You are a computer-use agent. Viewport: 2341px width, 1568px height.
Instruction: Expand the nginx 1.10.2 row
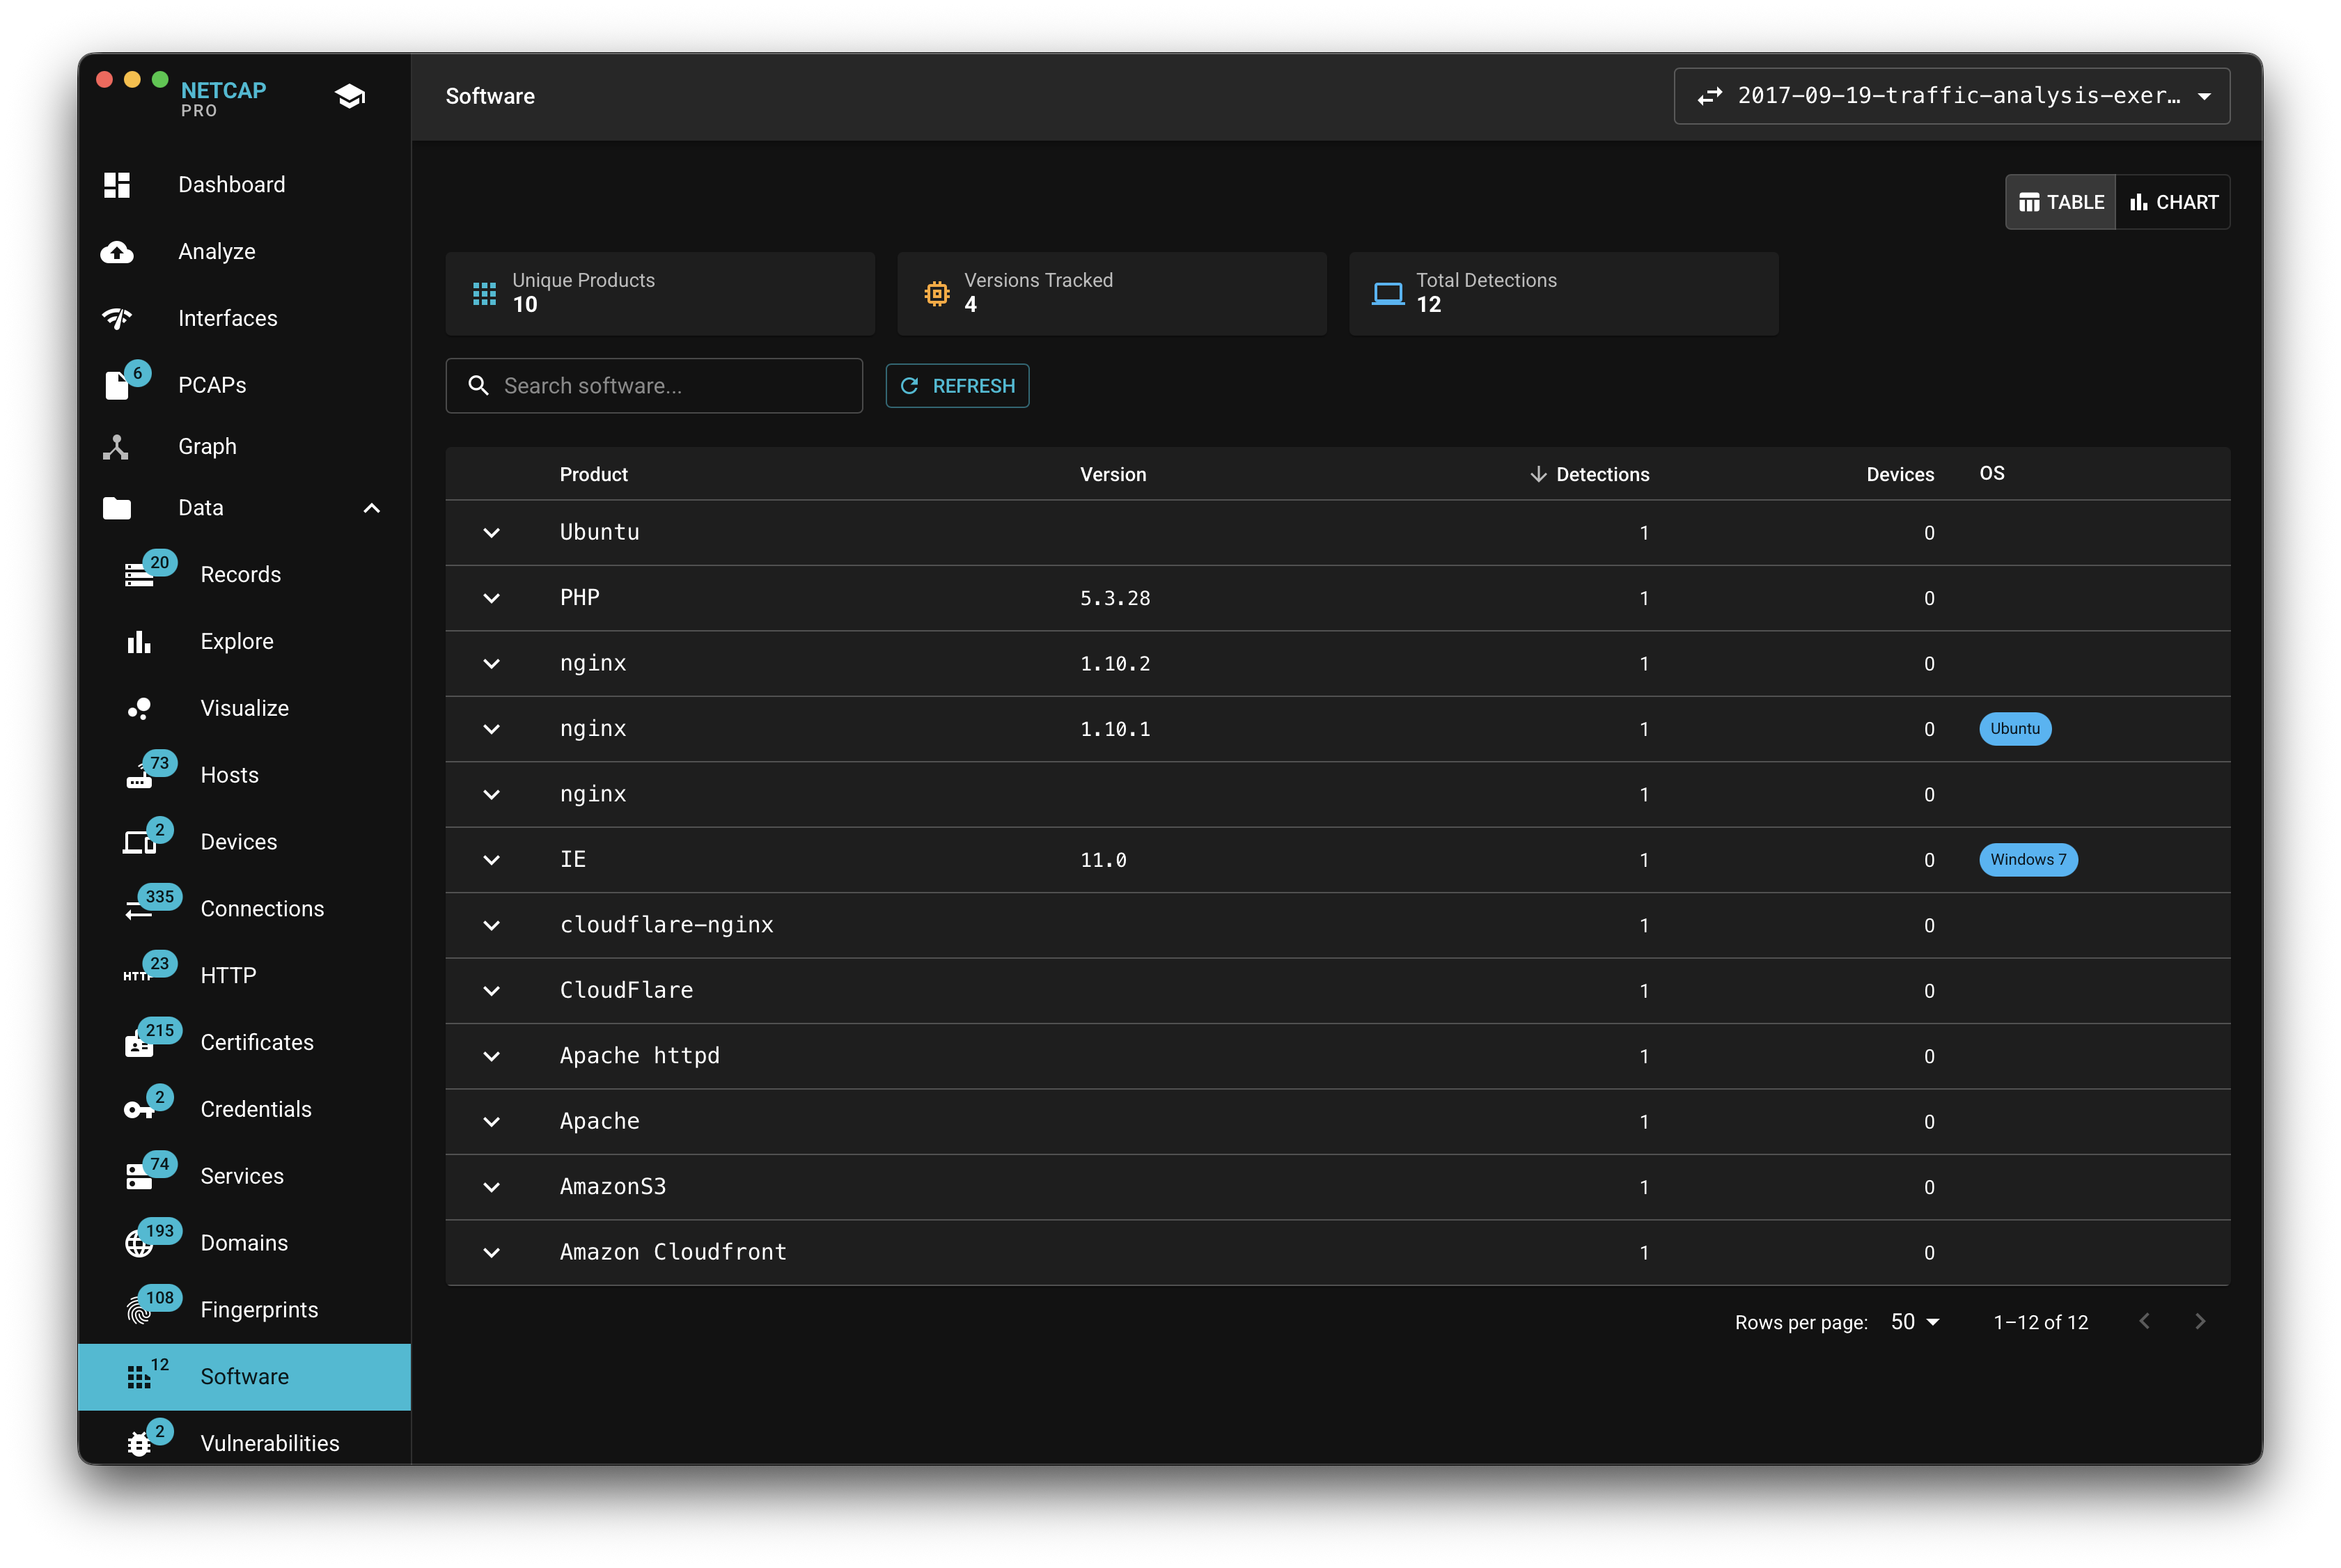coord(491,664)
